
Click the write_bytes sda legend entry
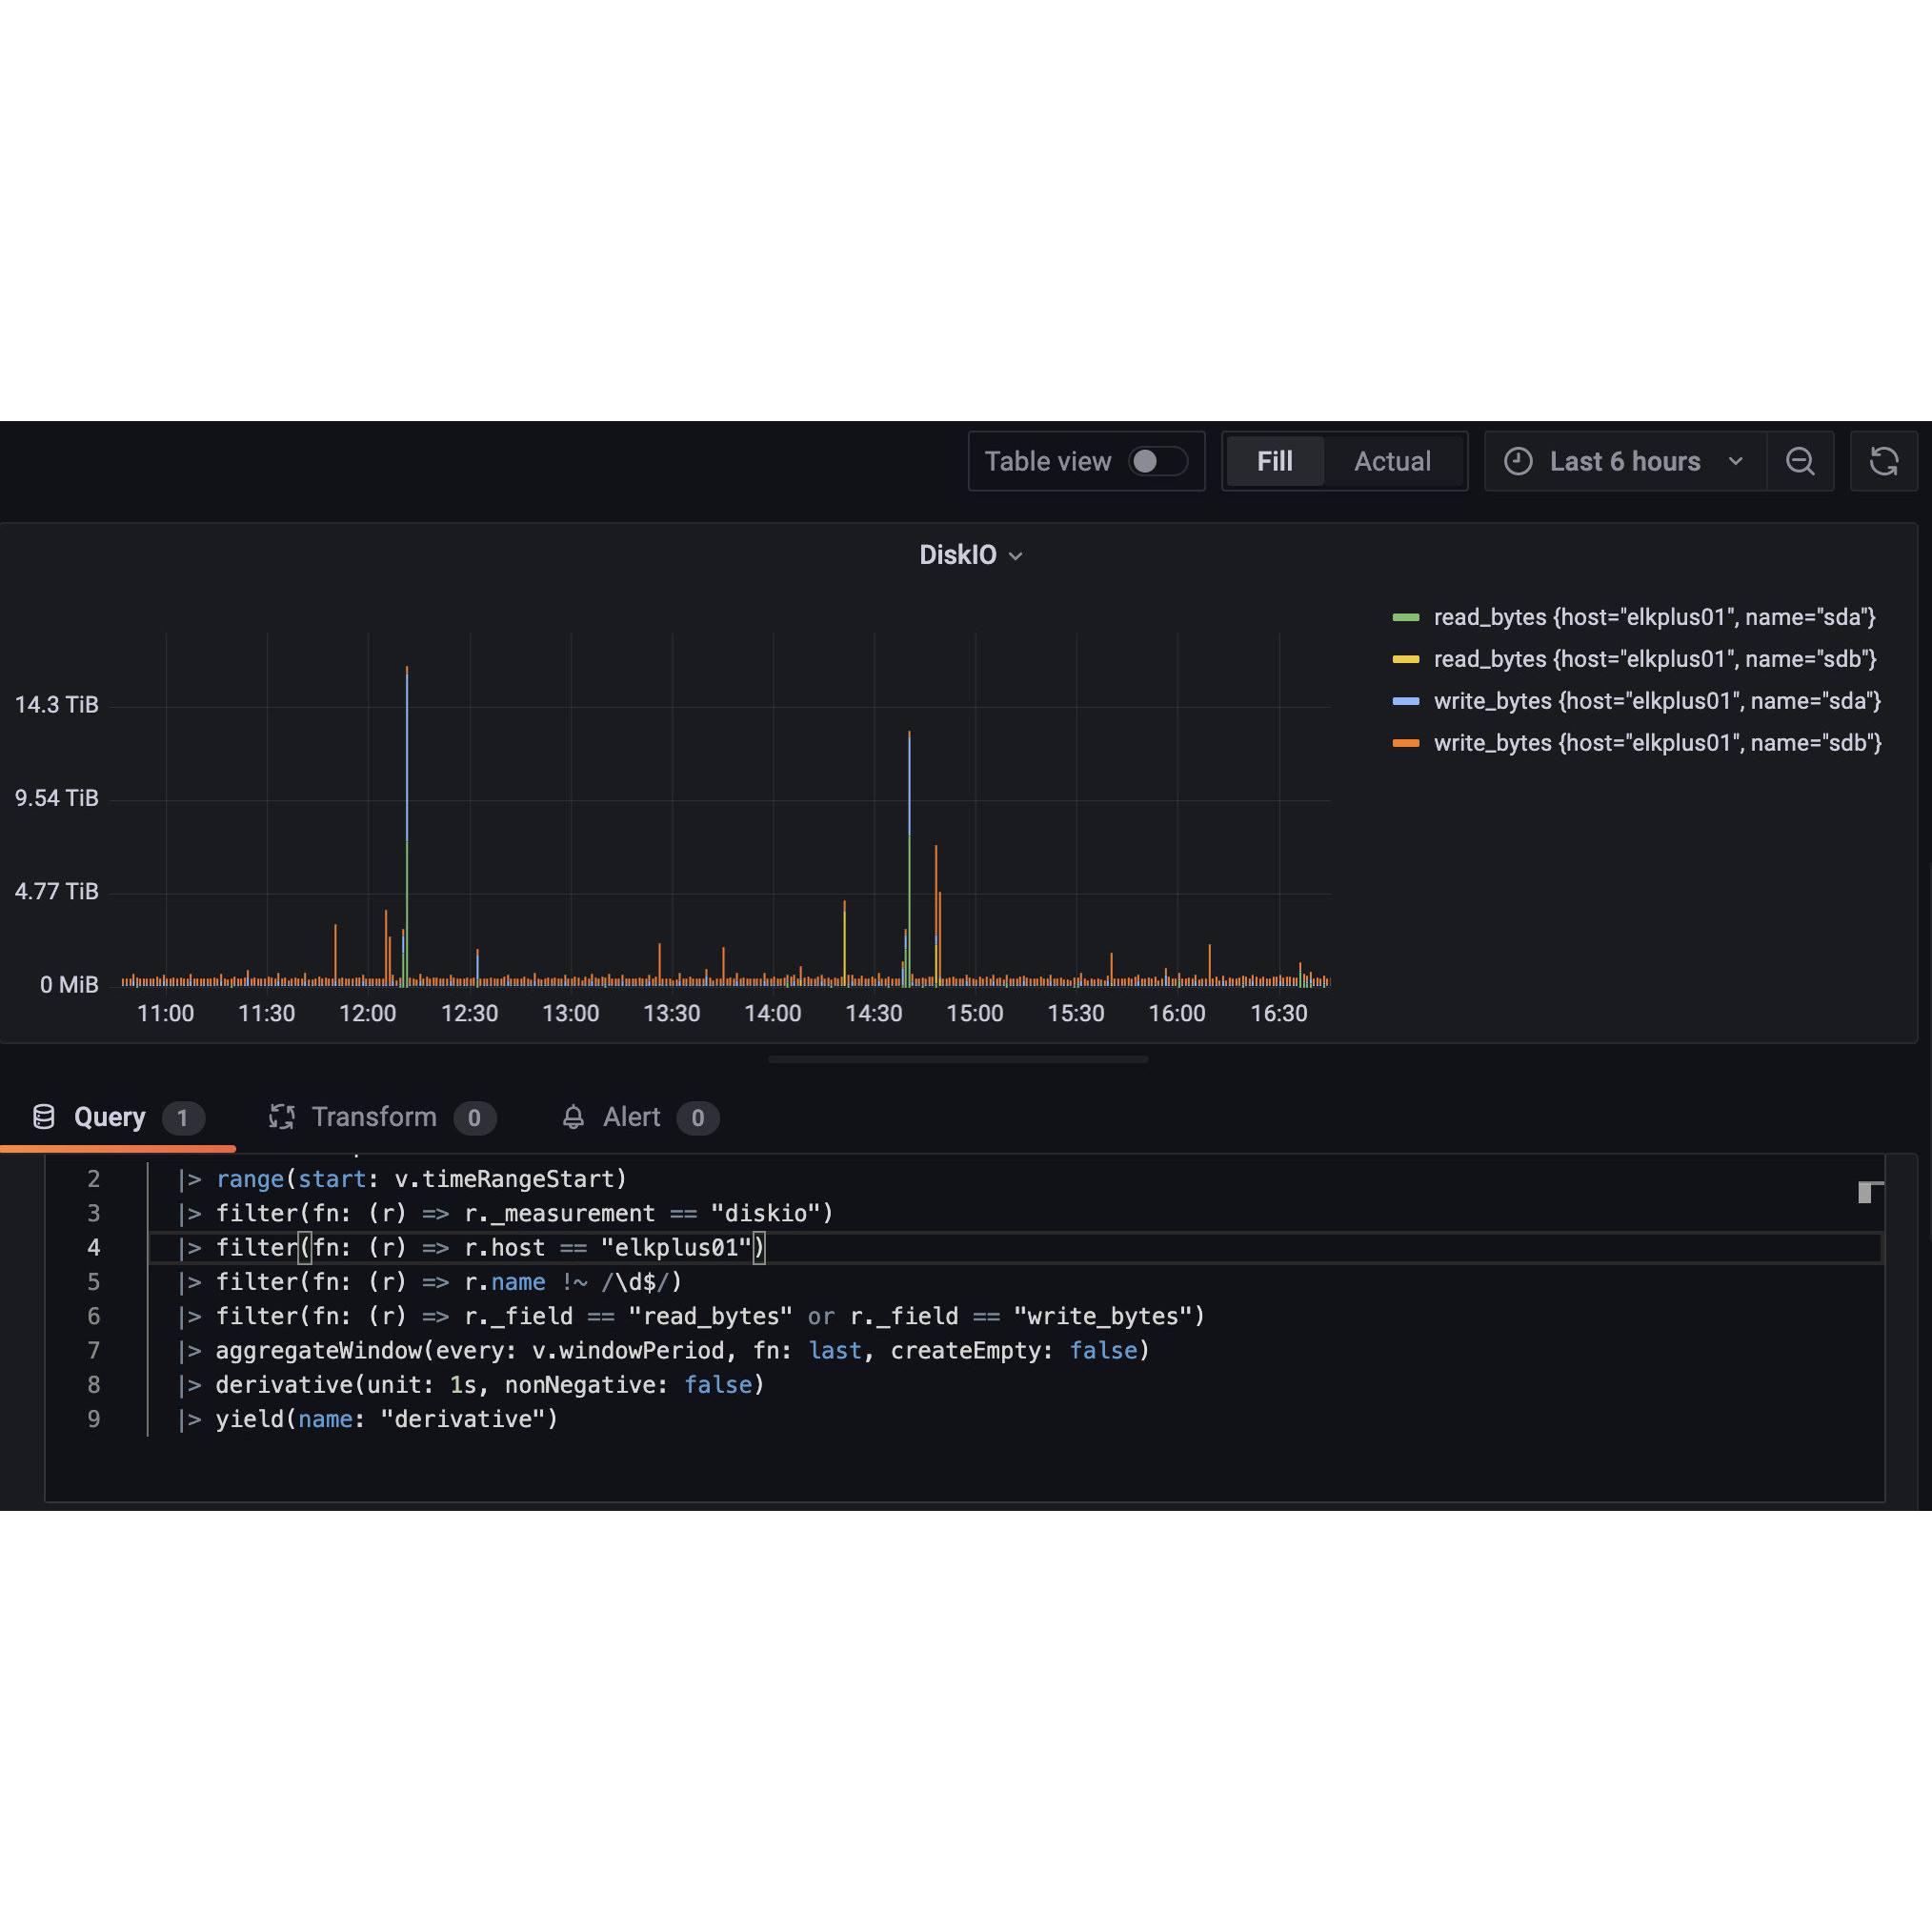coord(1657,701)
